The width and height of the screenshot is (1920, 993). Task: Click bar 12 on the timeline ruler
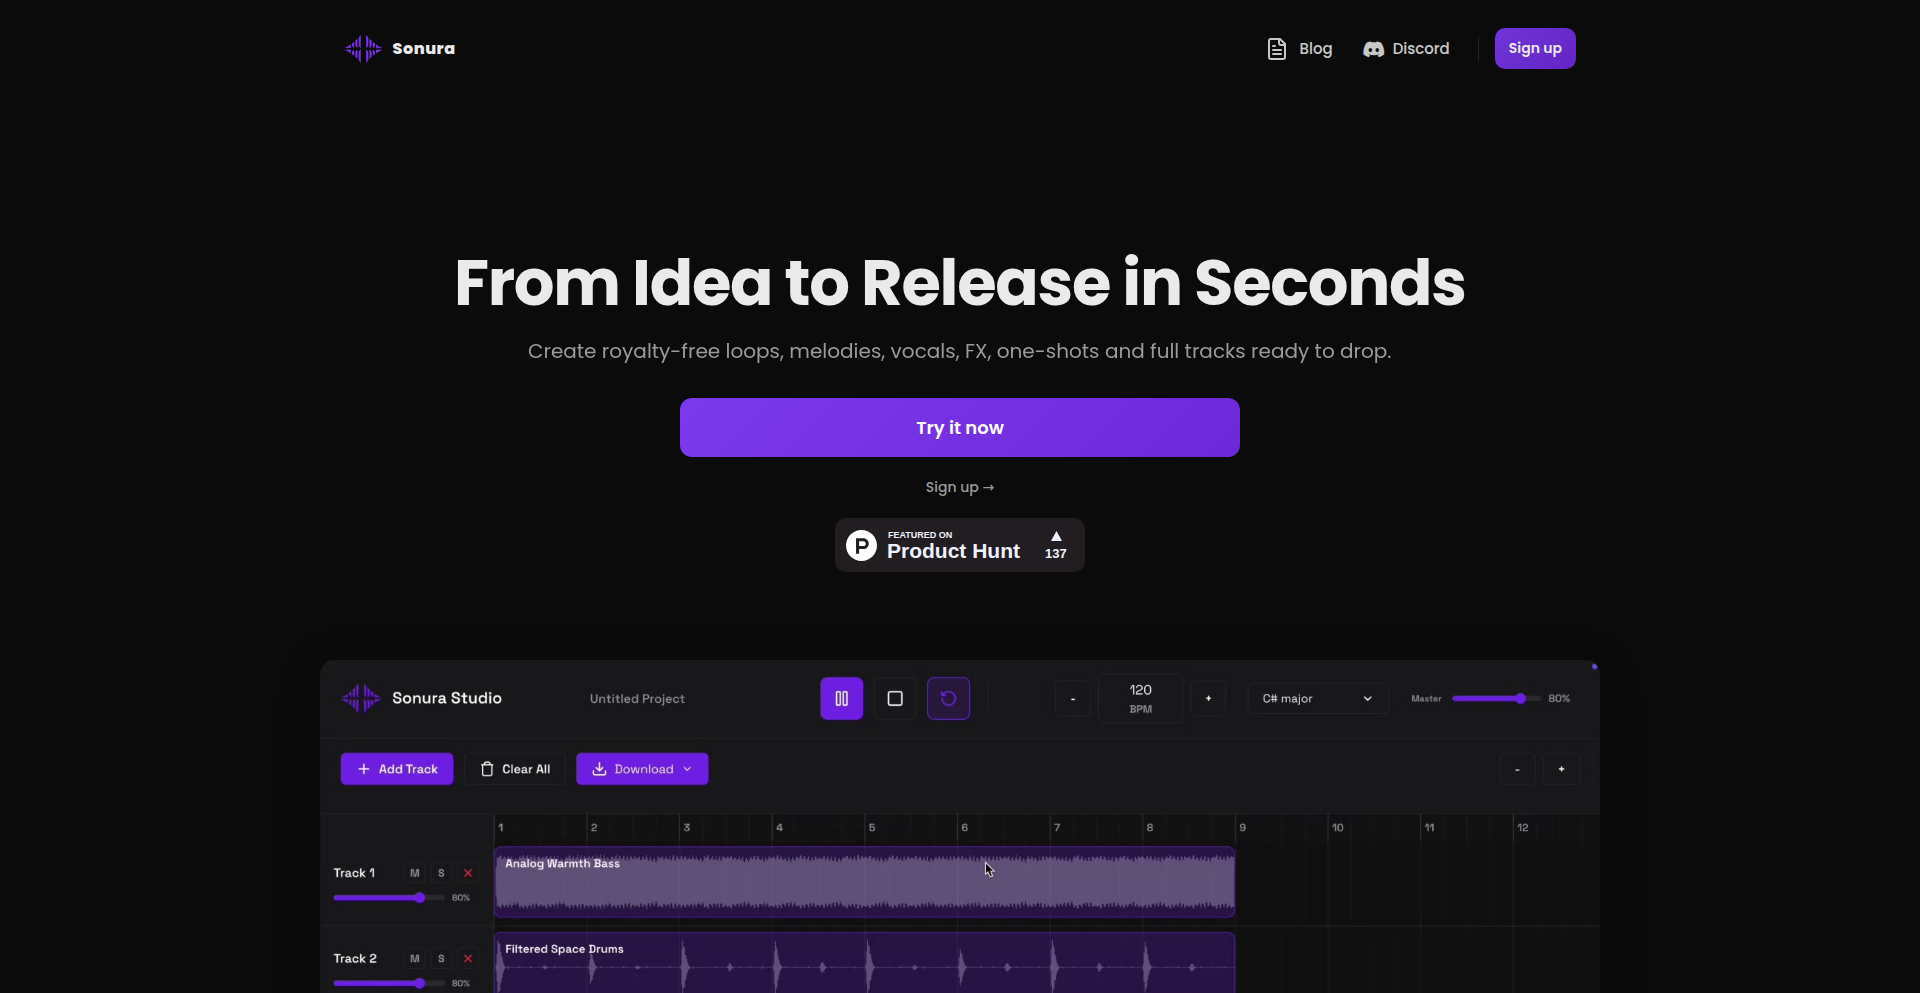coord(1523,828)
